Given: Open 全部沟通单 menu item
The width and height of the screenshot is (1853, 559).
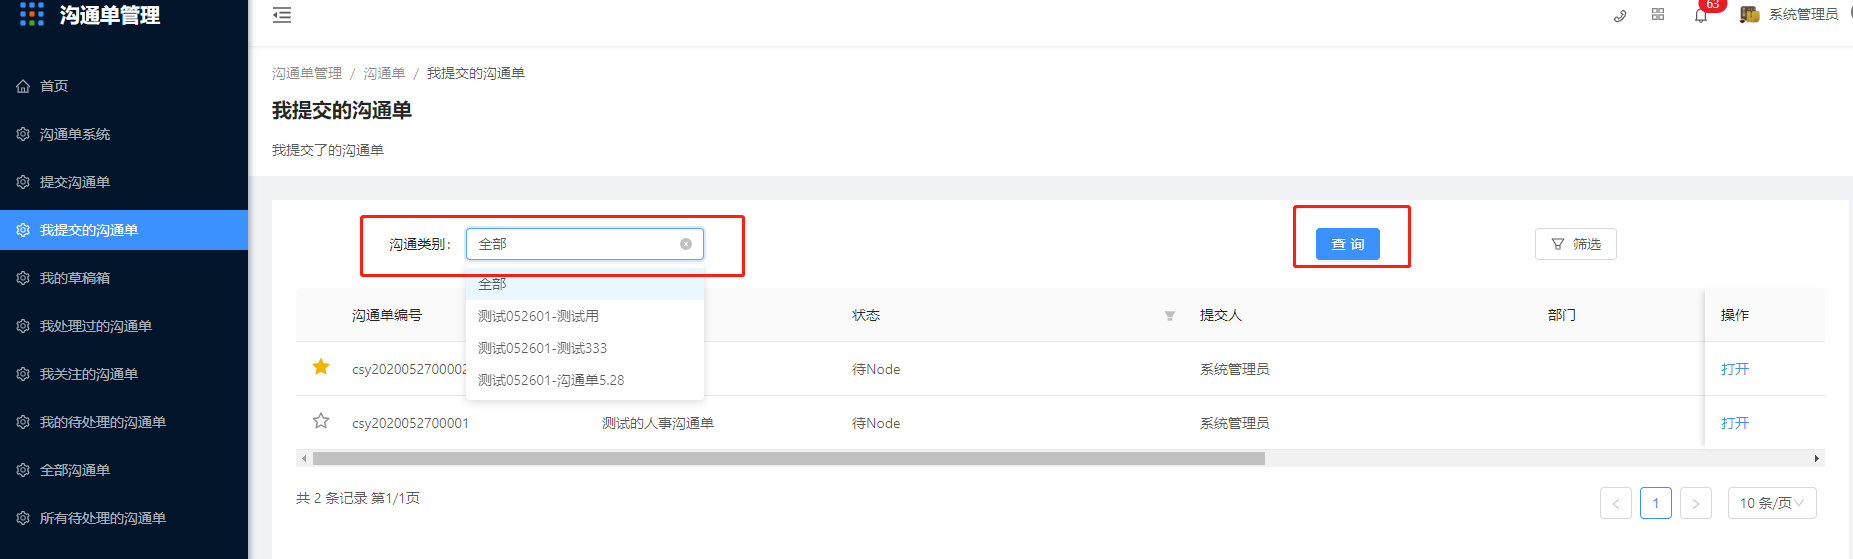Looking at the screenshot, I should click(x=124, y=470).
